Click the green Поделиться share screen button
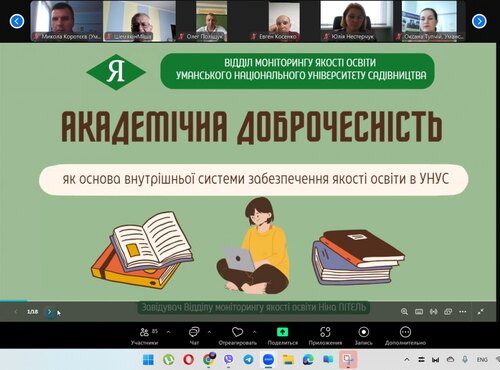 (282, 336)
